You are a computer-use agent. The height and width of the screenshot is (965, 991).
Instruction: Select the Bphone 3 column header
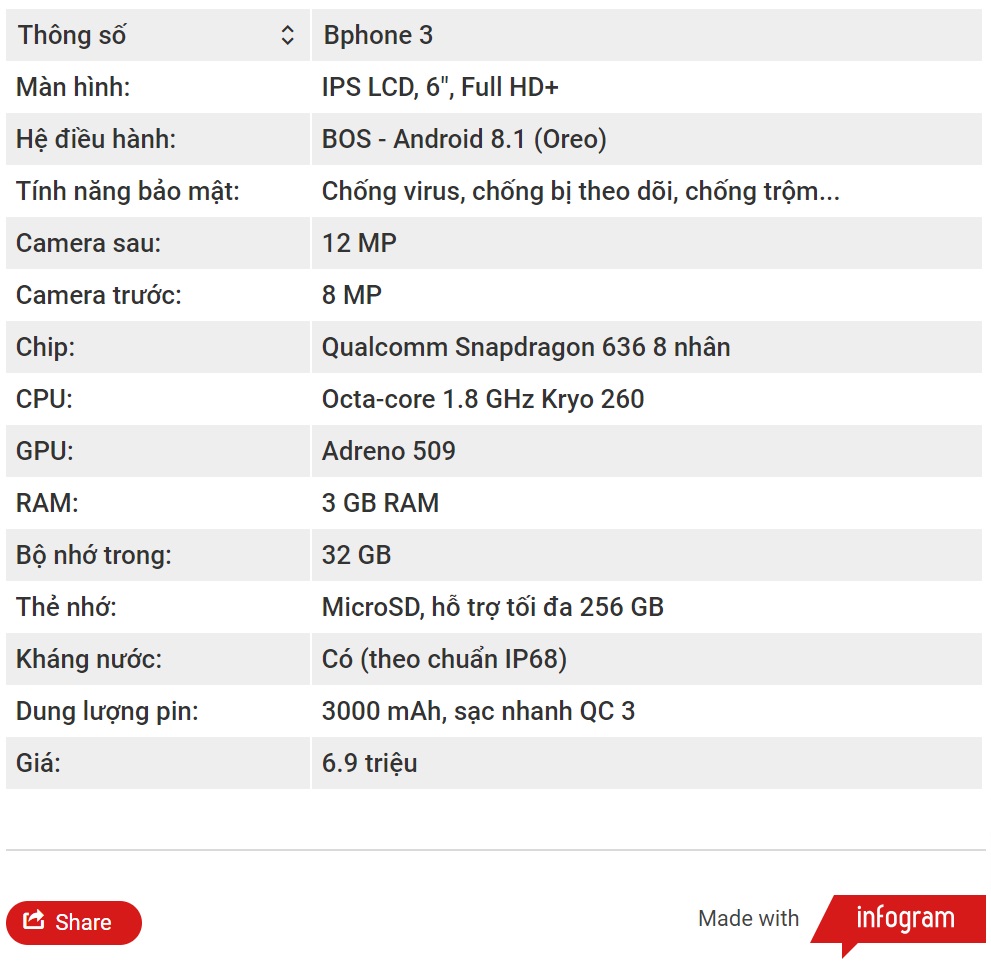click(x=647, y=35)
